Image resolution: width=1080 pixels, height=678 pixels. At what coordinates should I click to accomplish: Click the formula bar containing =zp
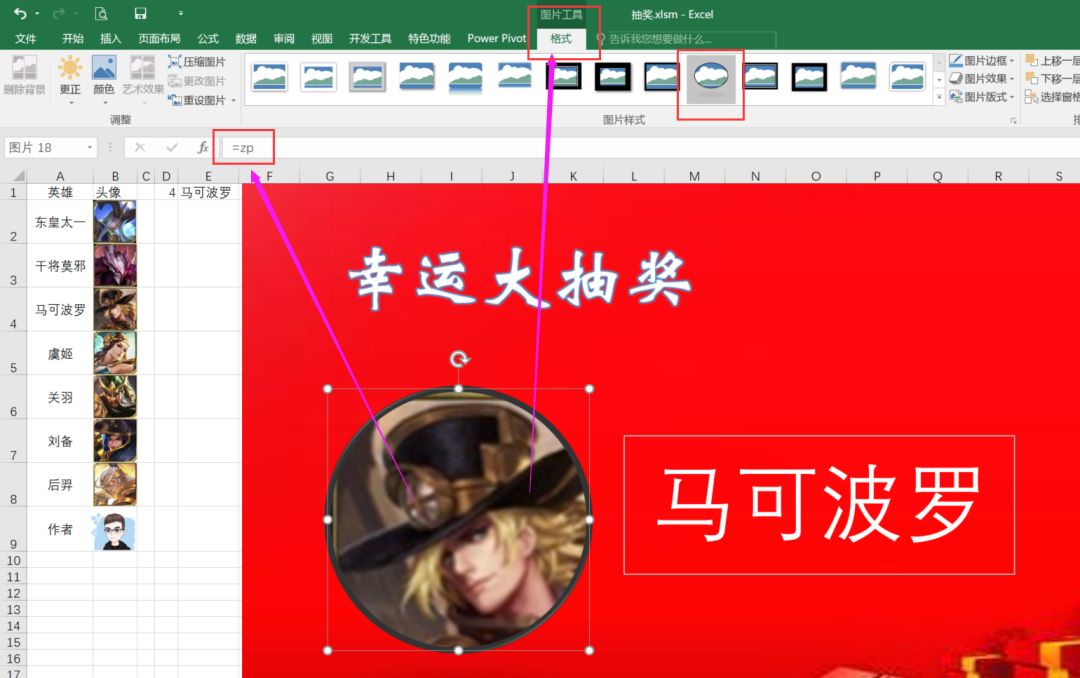(245, 147)
